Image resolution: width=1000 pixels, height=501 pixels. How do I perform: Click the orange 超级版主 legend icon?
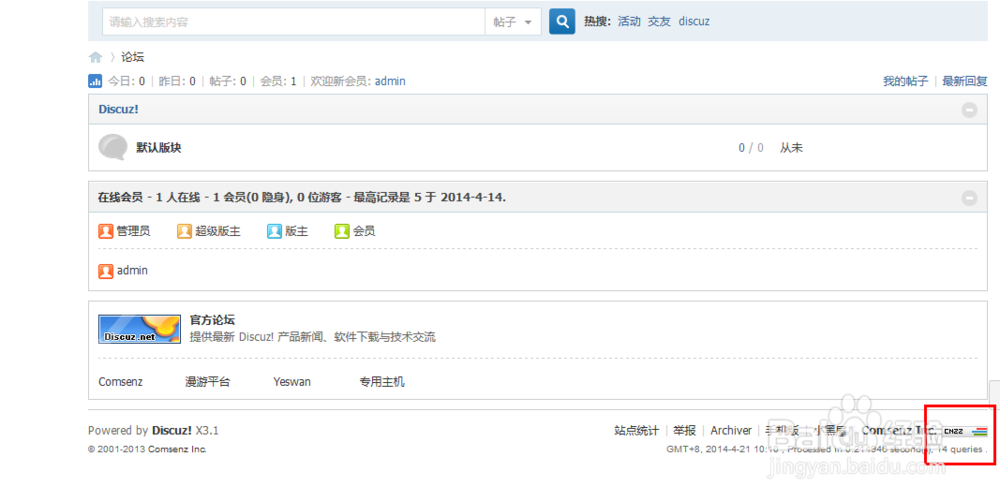click(184, 231)
